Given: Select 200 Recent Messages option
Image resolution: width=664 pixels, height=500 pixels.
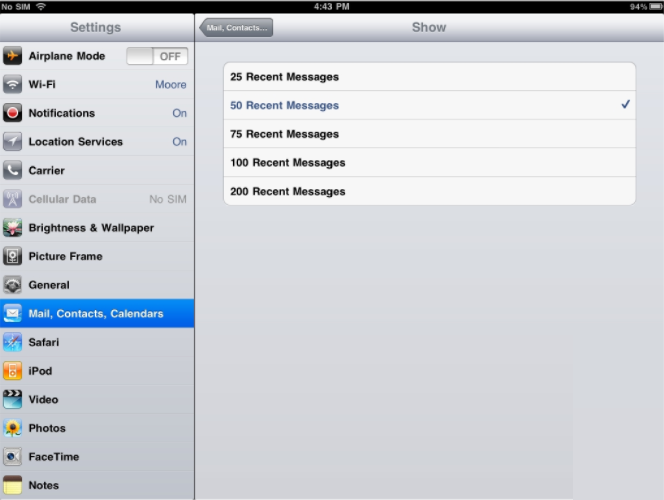Looking at the screenshot, I should click(x=429, y=191).
